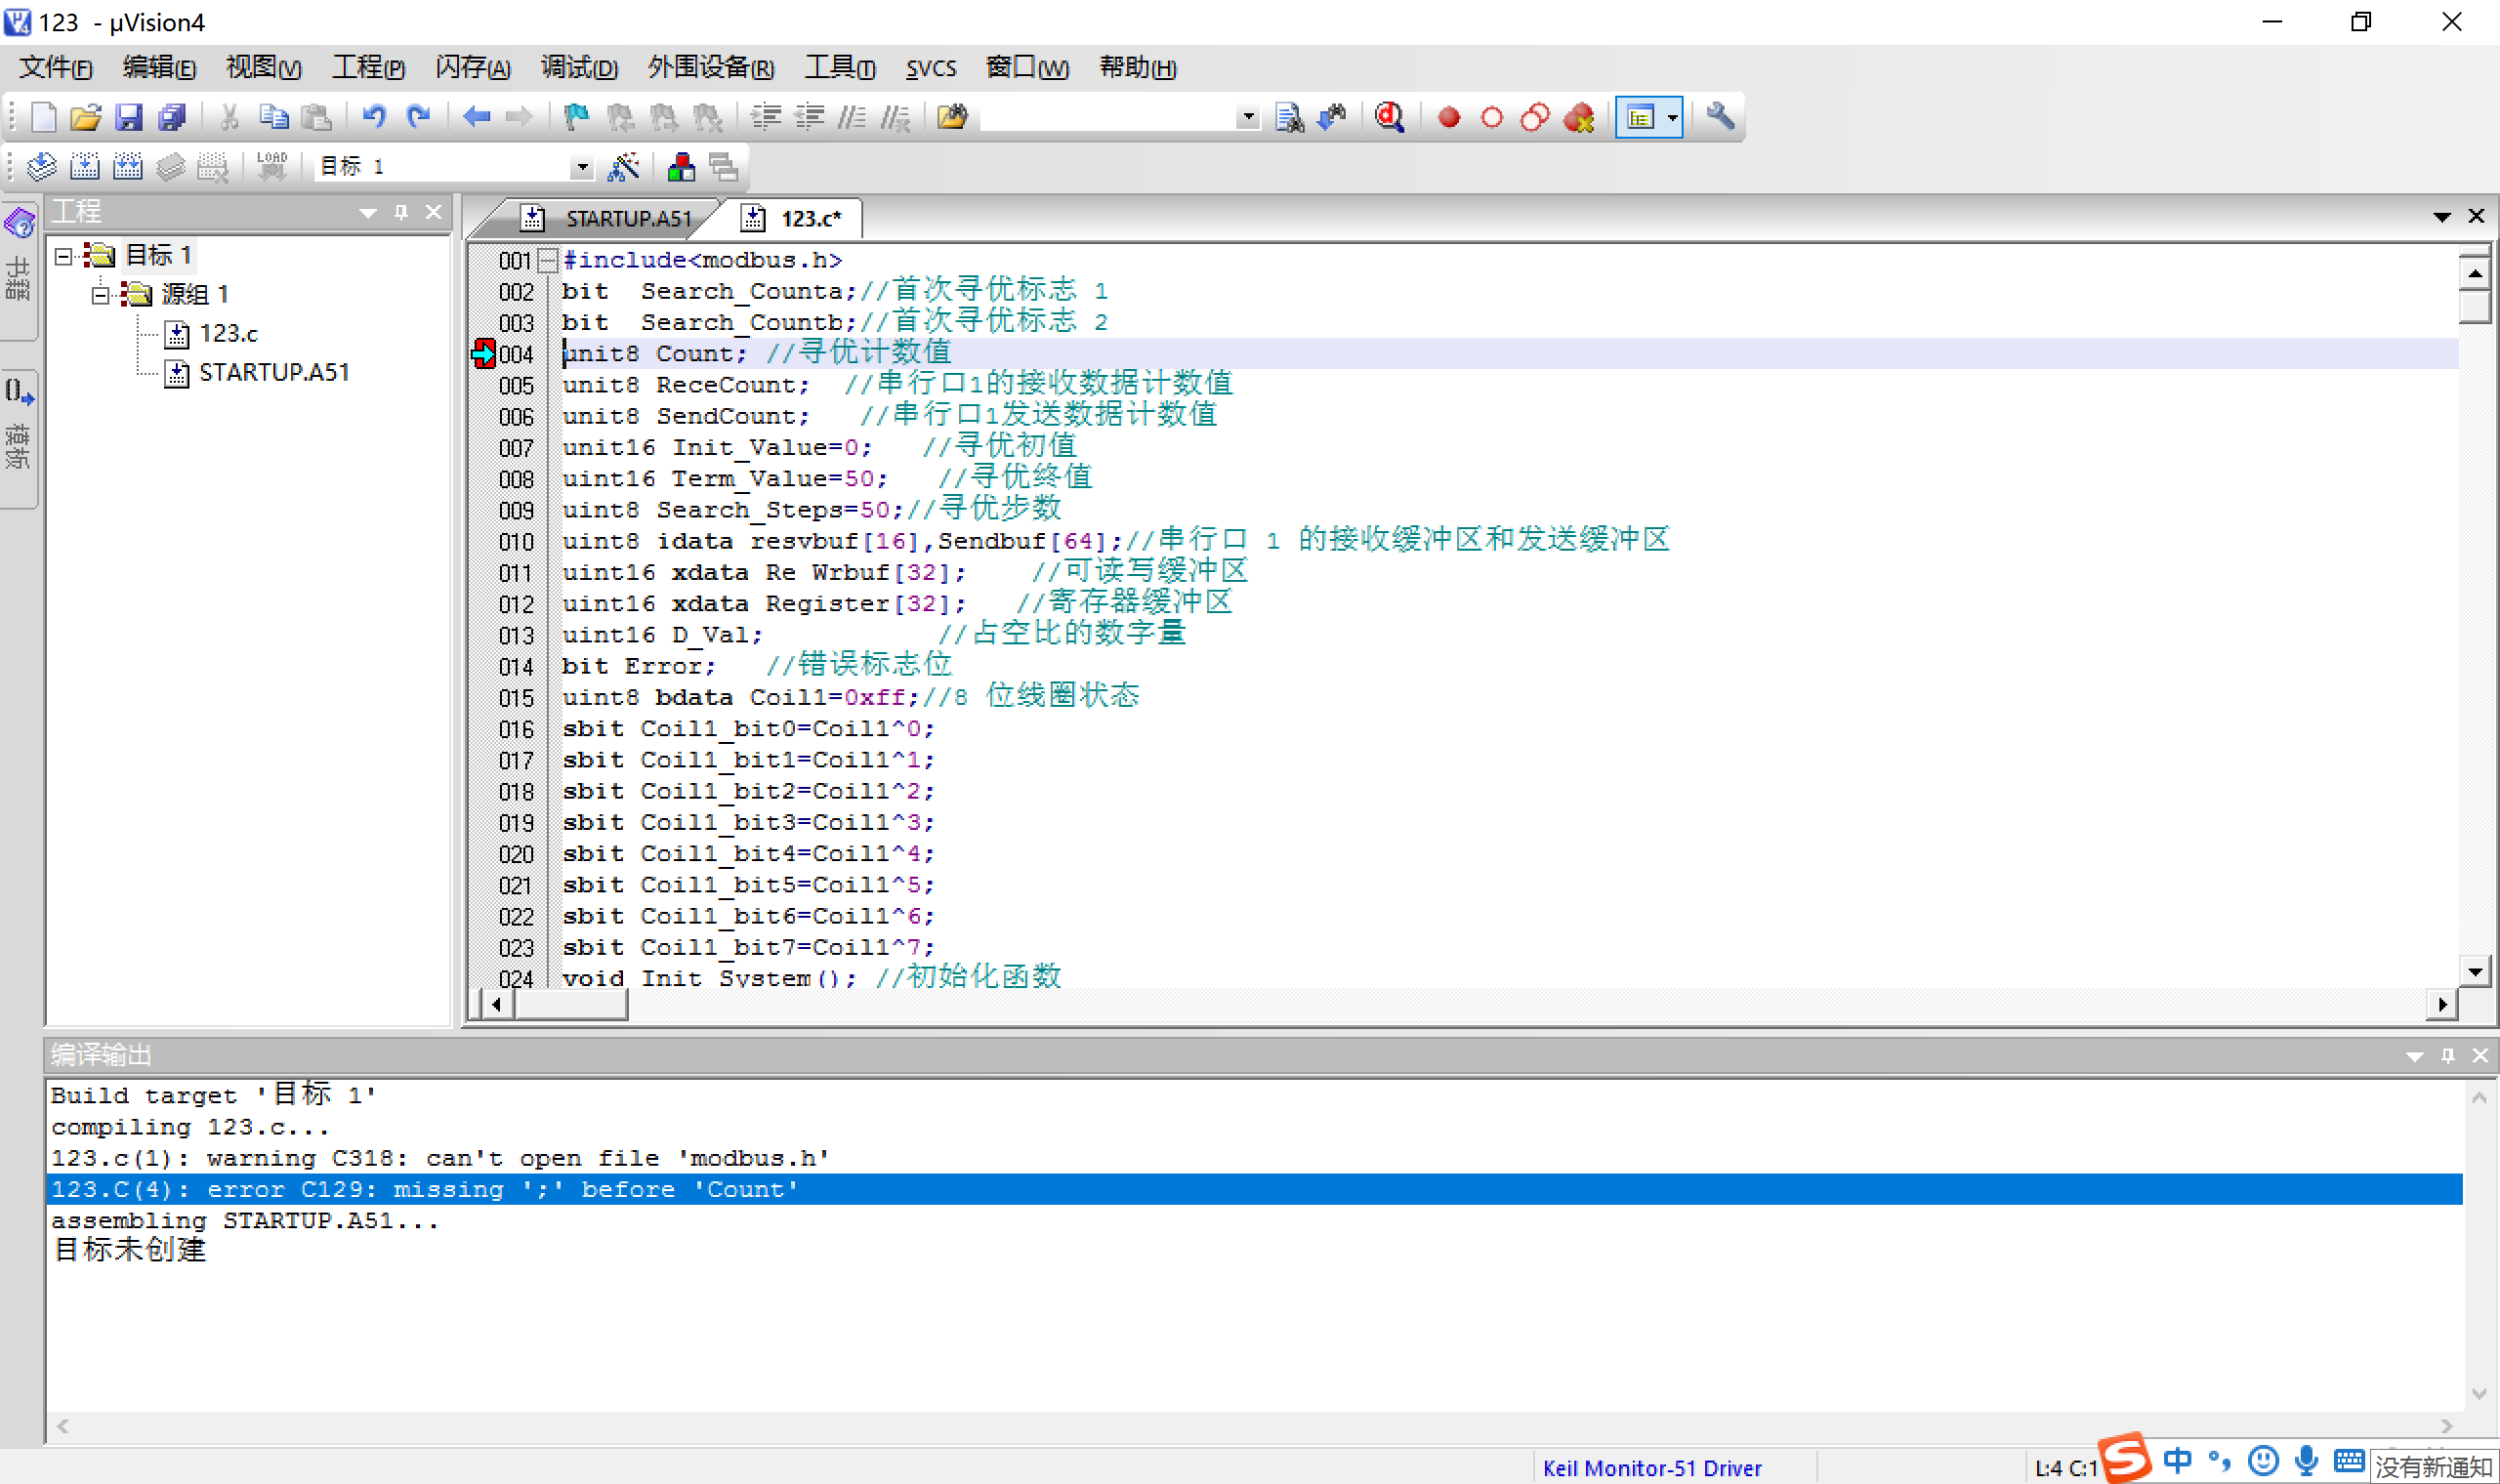Unindent the selected lines
Screen dimensions: 2500x1484
809,117
